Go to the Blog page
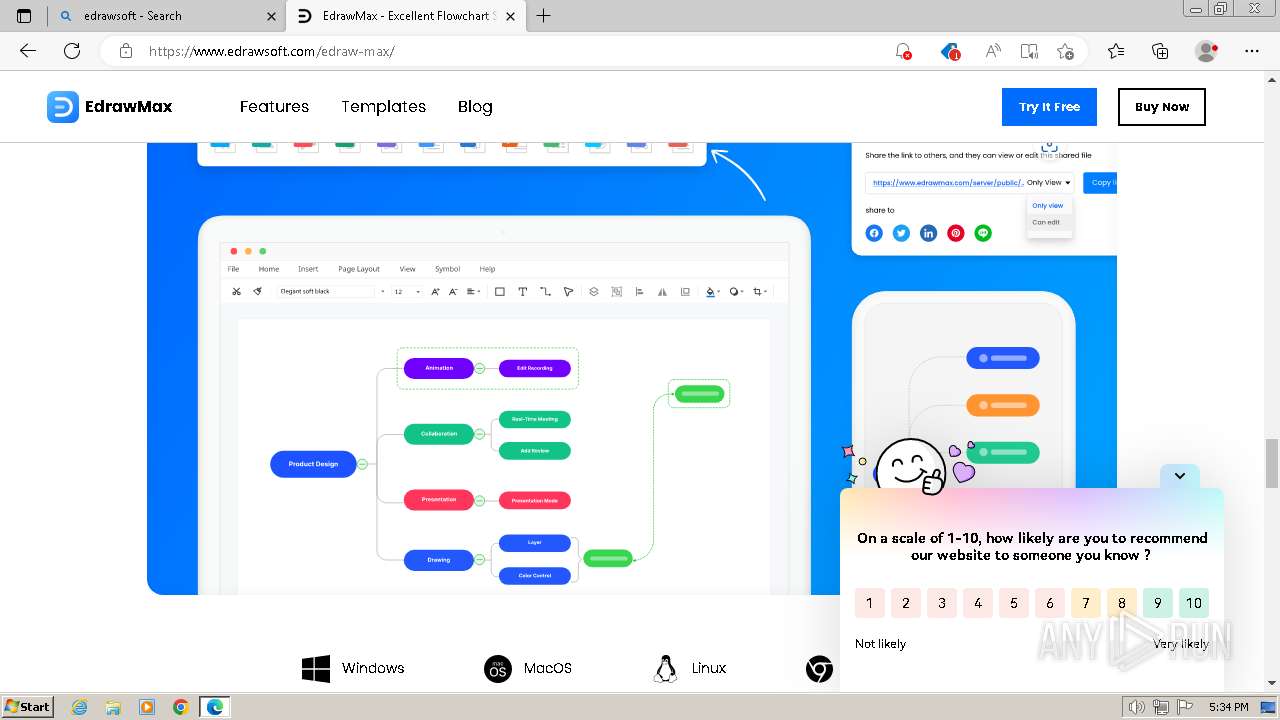 (475, 107)
